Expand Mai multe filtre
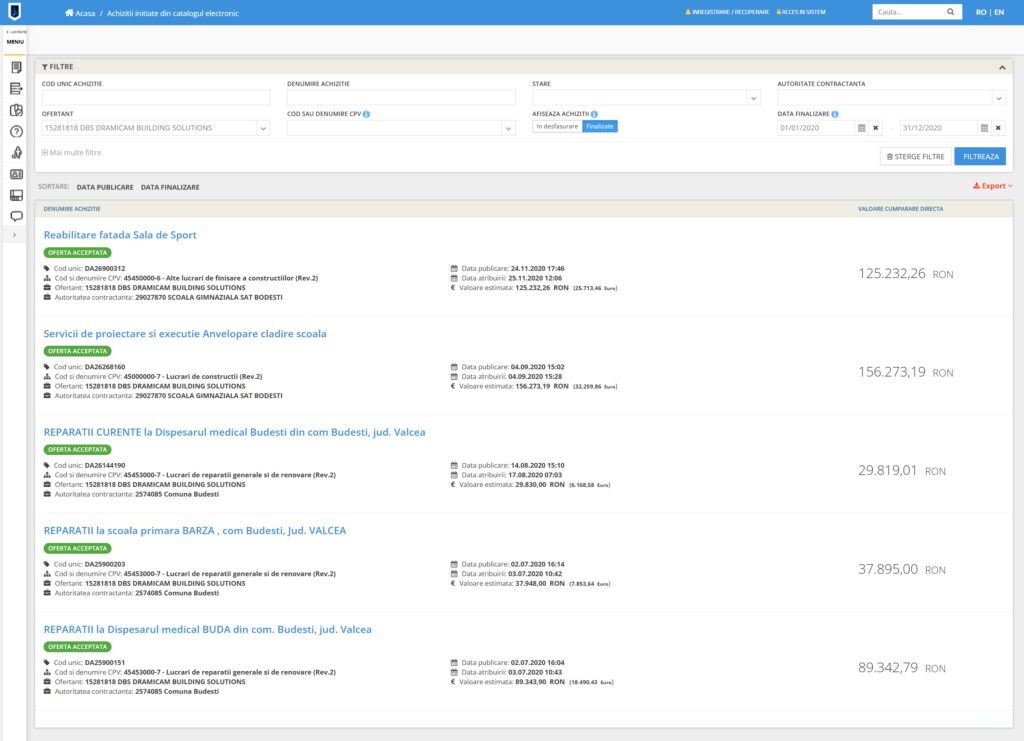This screenshot has height=741, width=1024. tap(72, 153)
